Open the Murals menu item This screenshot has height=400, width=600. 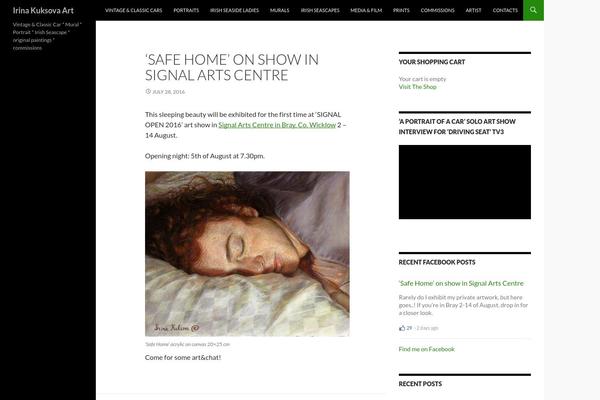click(279, 10)
